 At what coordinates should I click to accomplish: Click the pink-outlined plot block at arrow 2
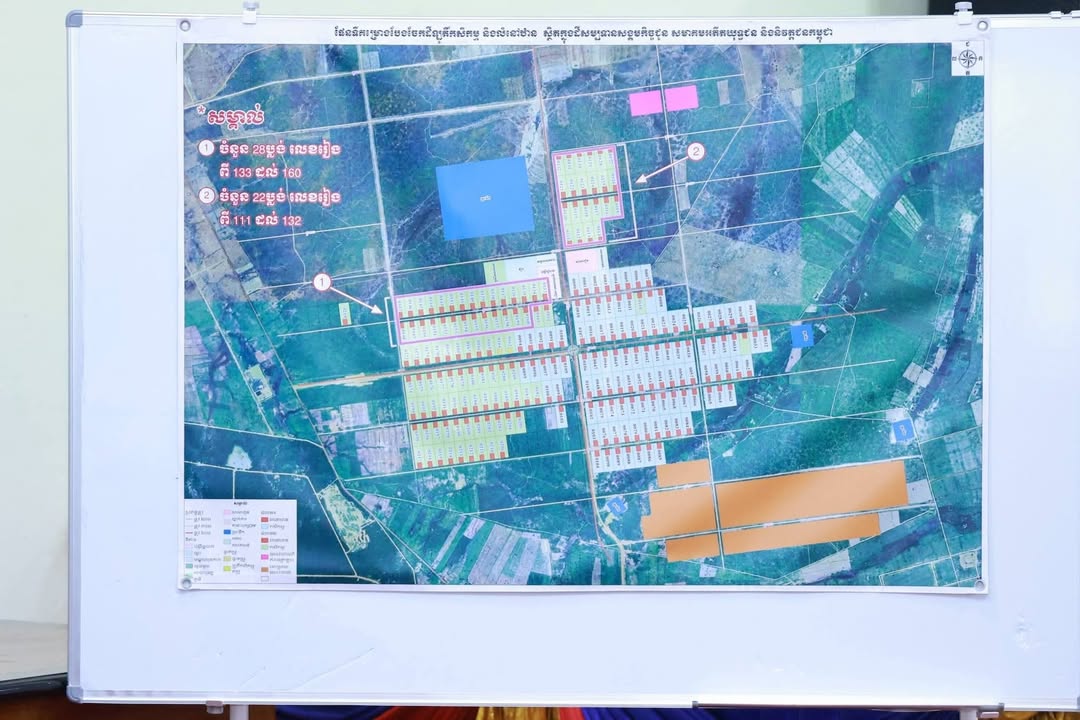point(587,195)
